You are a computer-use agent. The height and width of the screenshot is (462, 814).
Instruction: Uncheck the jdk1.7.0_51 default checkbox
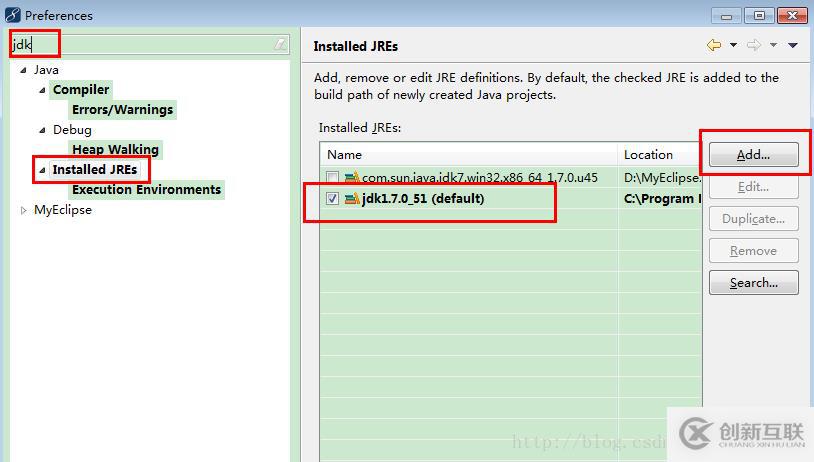(x=332, y=198)
